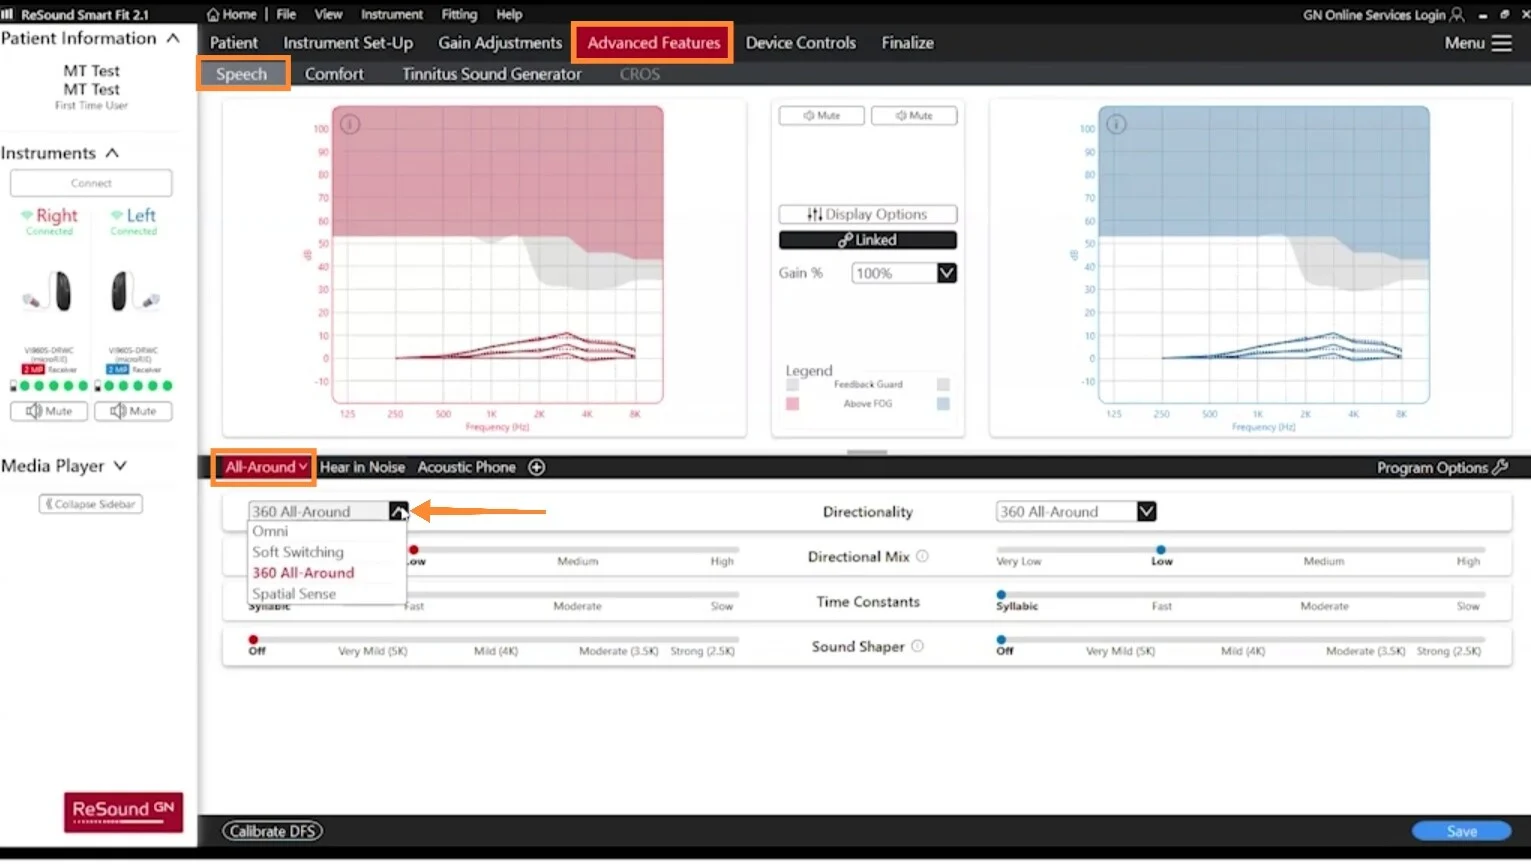Open the hamburger Menu icon
This screenshot has height=867, width=1531.
click(1501, 43)
